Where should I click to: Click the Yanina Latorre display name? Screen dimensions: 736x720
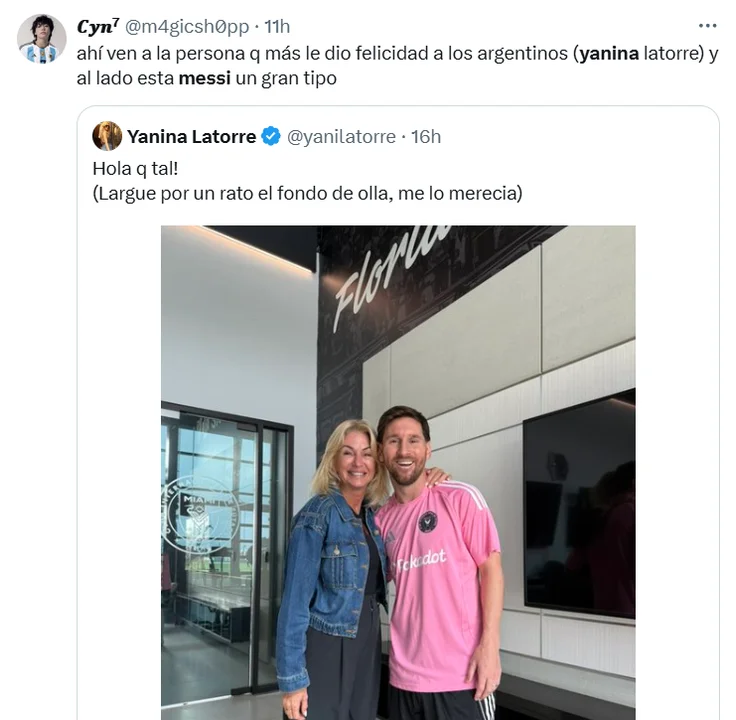click(x=192, y=137)
